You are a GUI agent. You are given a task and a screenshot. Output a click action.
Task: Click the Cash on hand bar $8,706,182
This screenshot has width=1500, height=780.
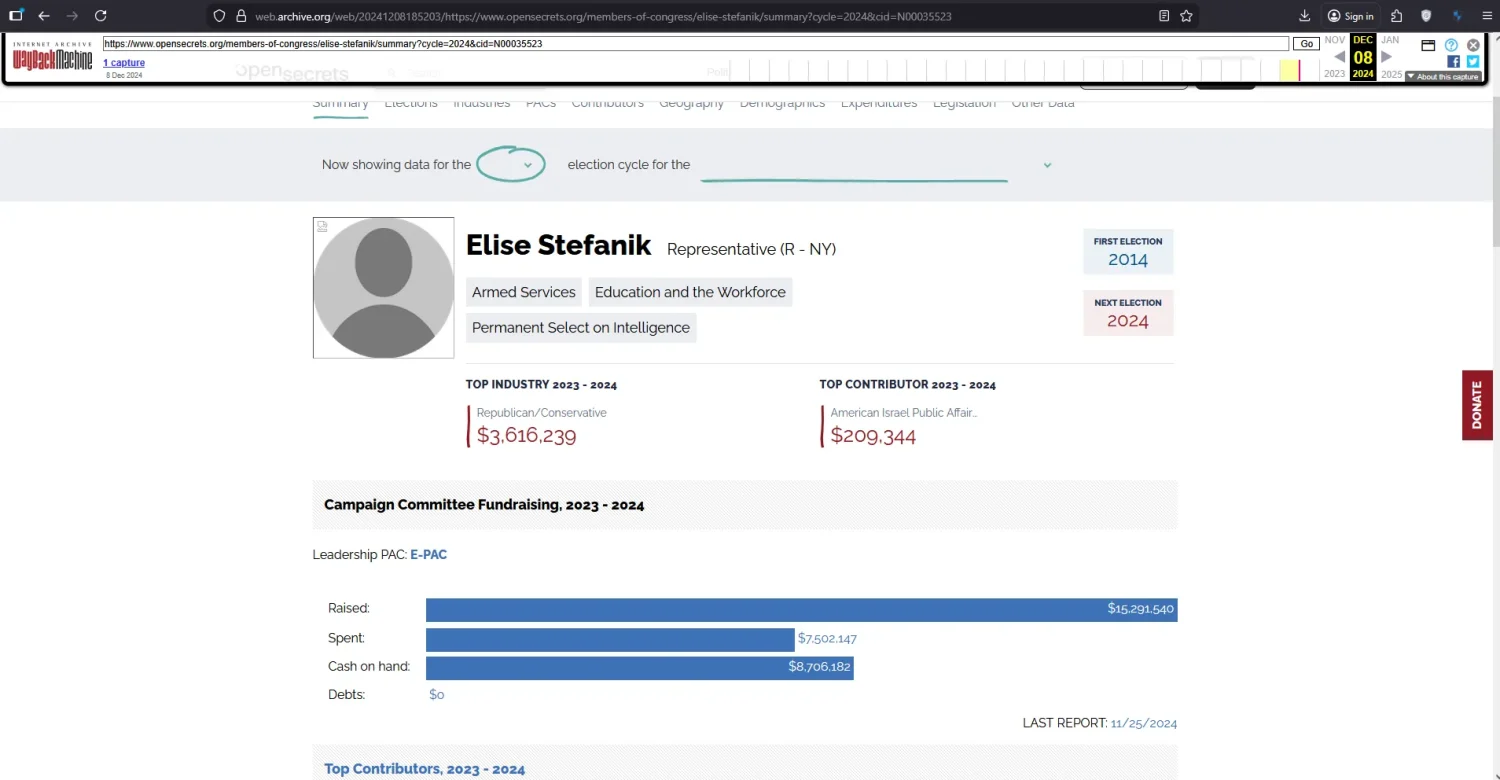pos(640,668)
